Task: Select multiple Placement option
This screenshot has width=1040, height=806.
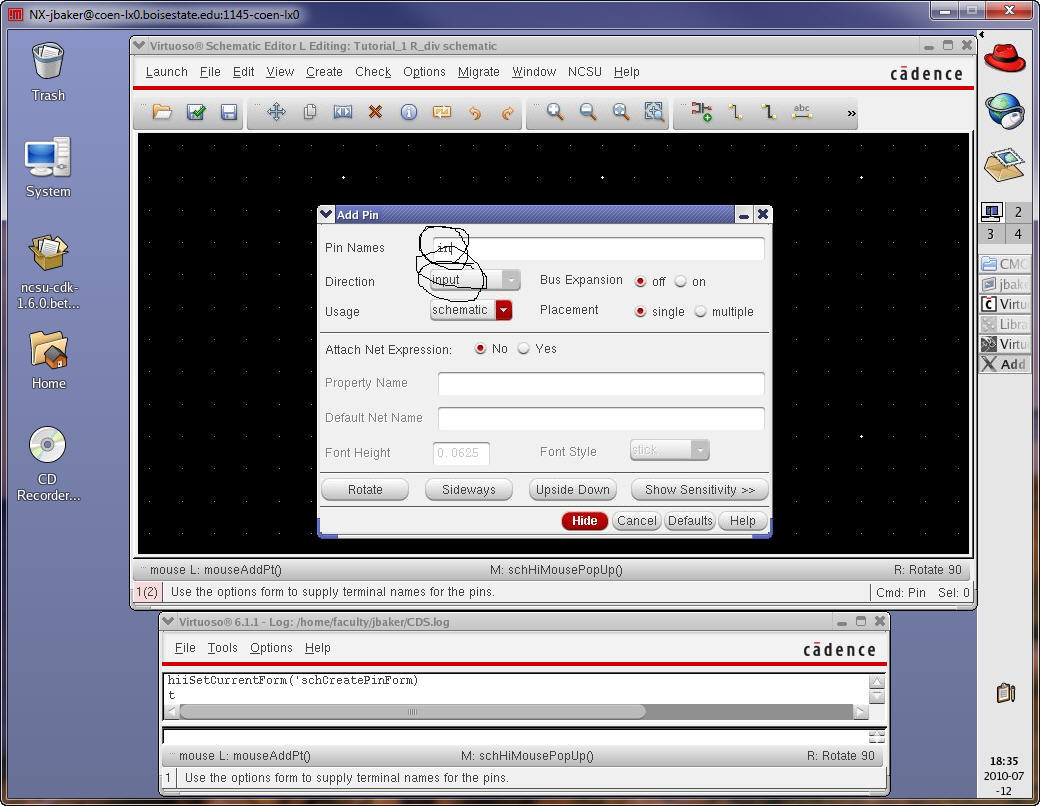Action: [700, 312]
